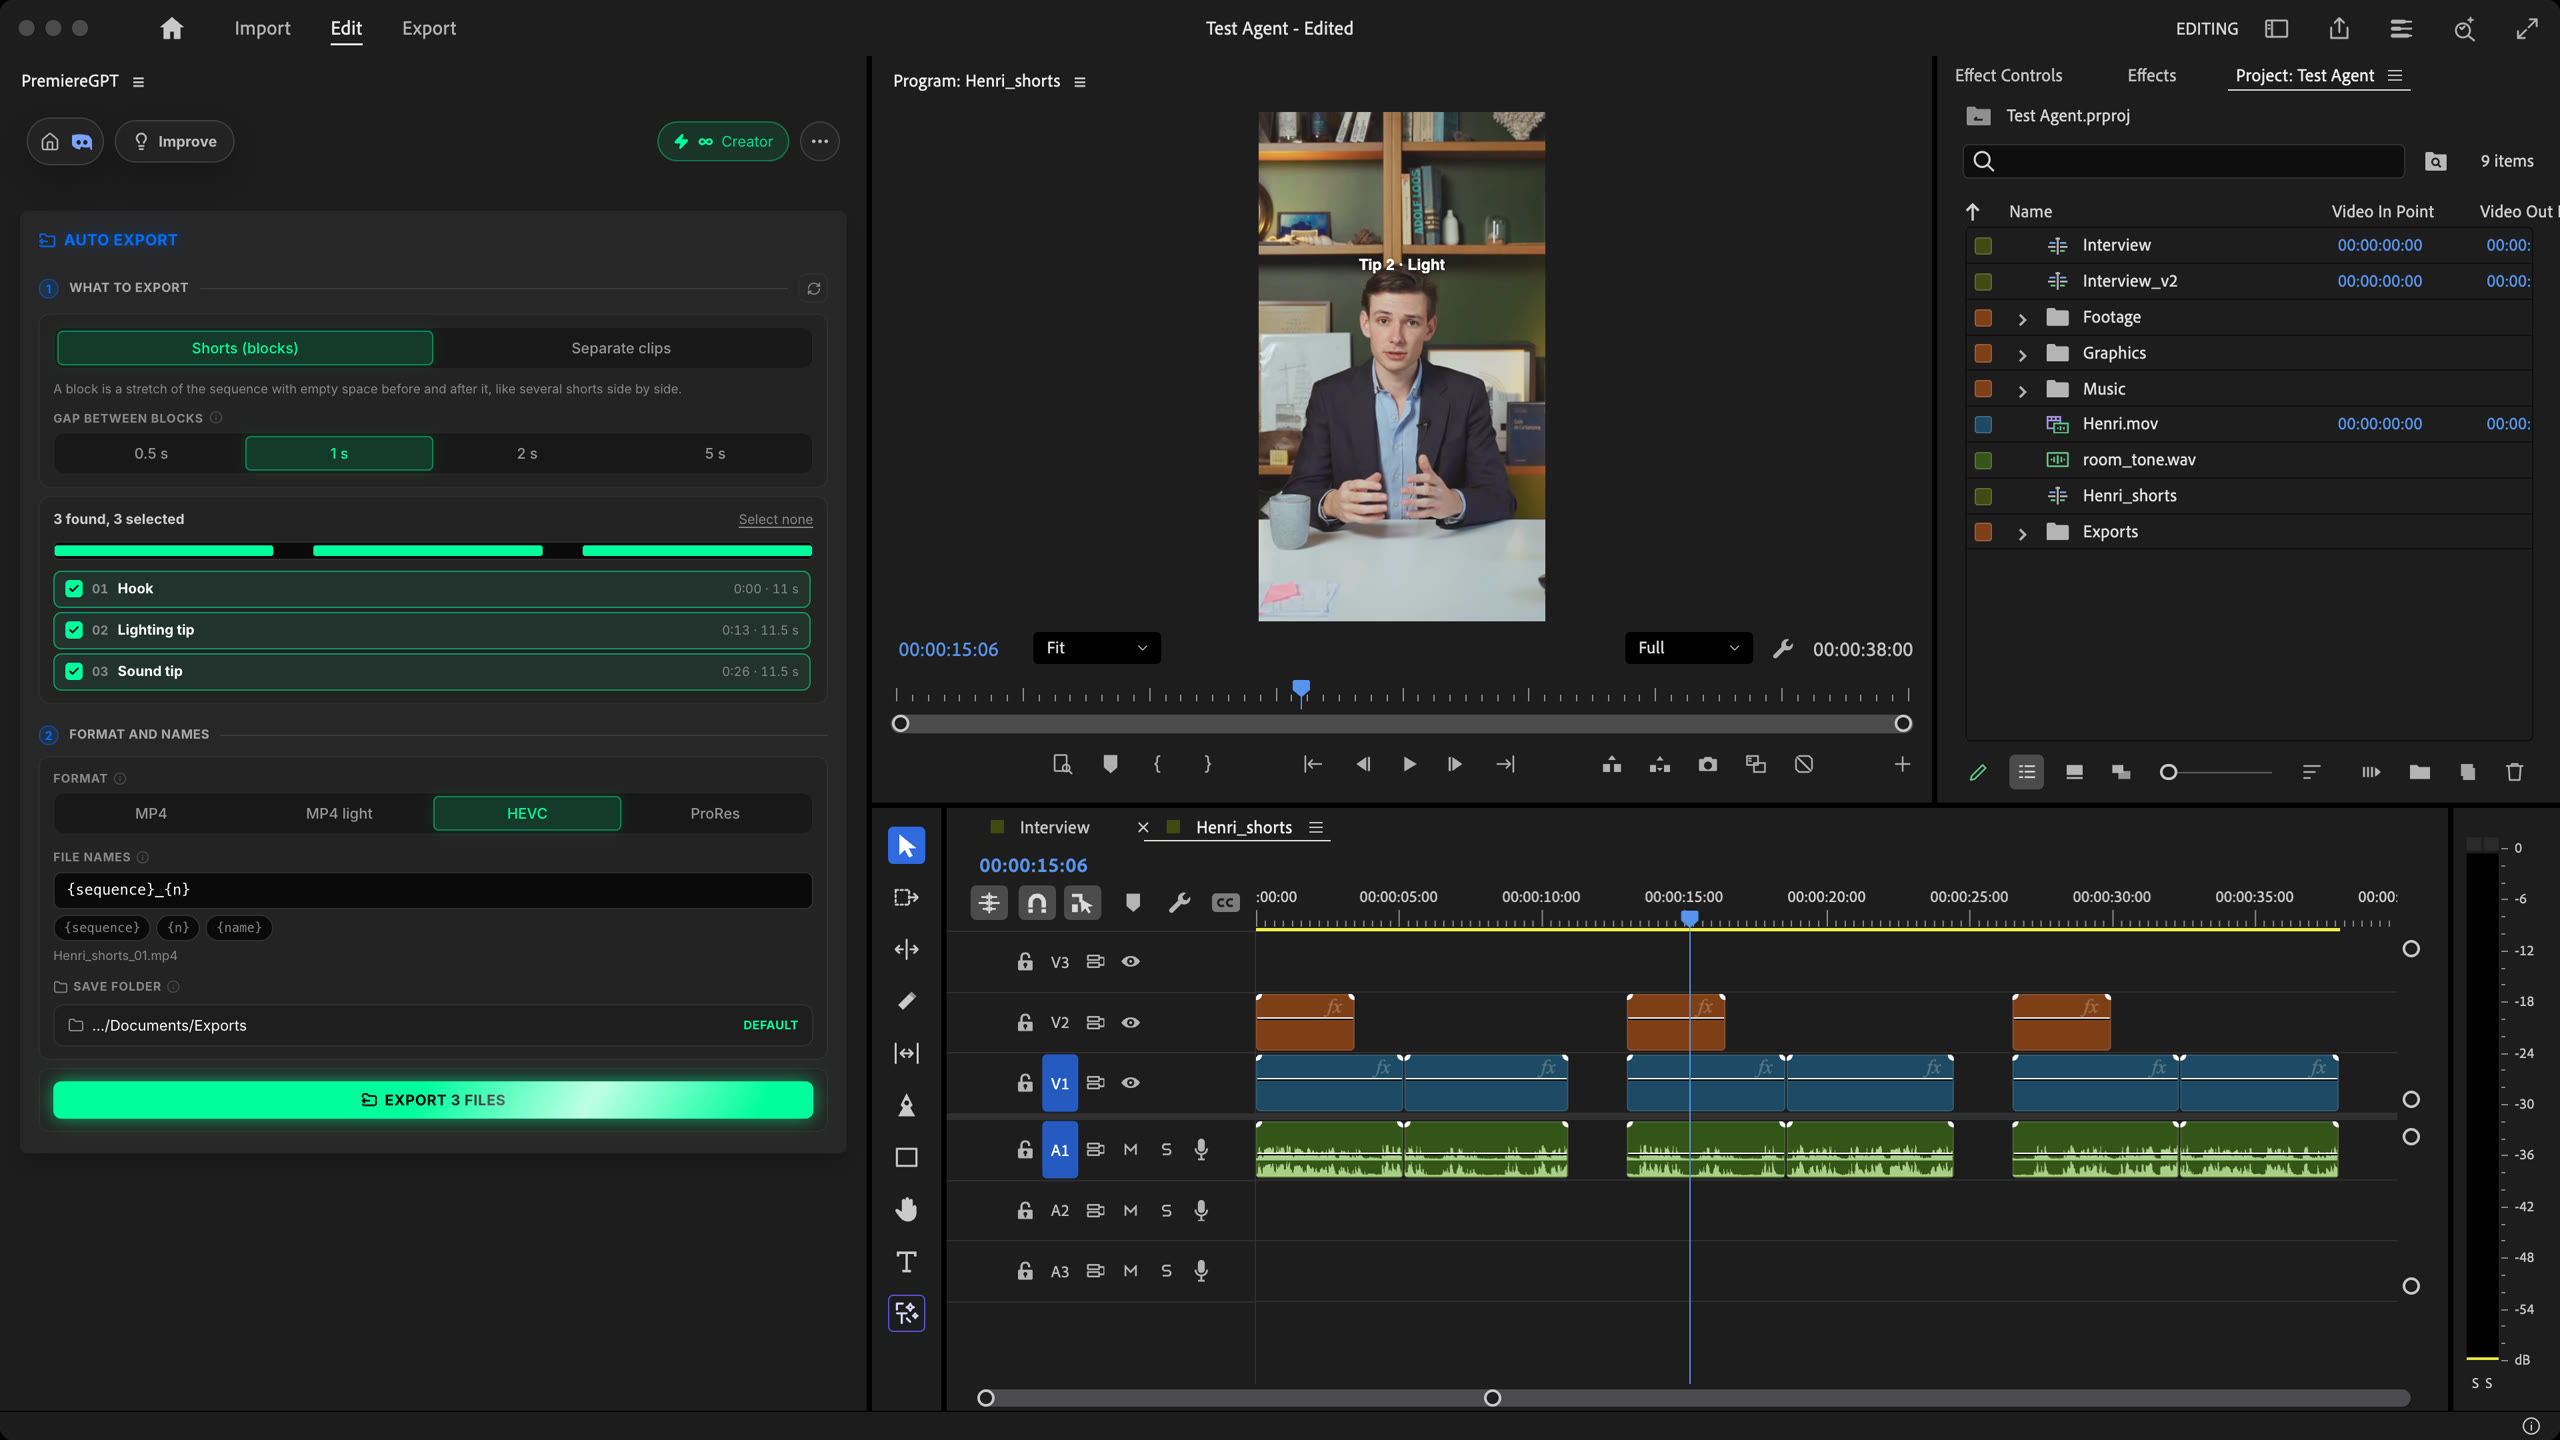This screenshot has height=1440, width=2560.
Task: Click Mark In bracket icon
Action: click(1157, 765)
